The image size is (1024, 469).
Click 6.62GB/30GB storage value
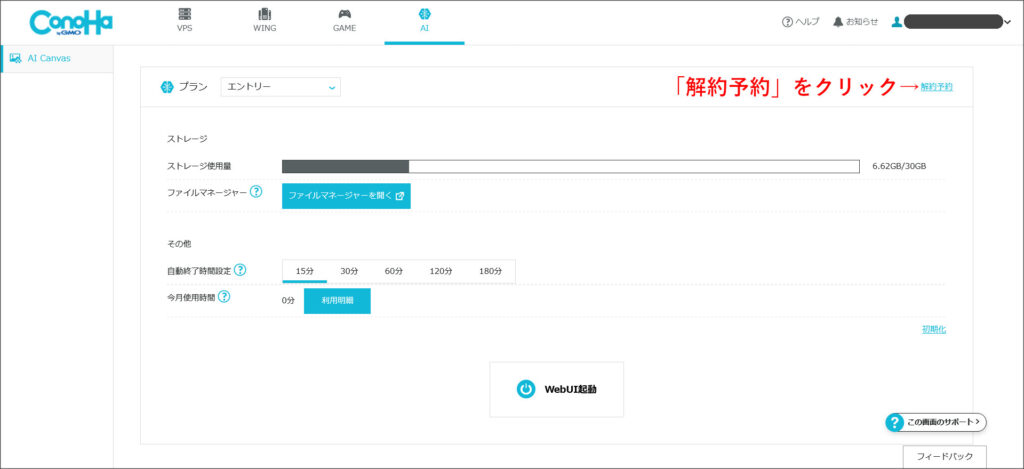tap(899, 167)
